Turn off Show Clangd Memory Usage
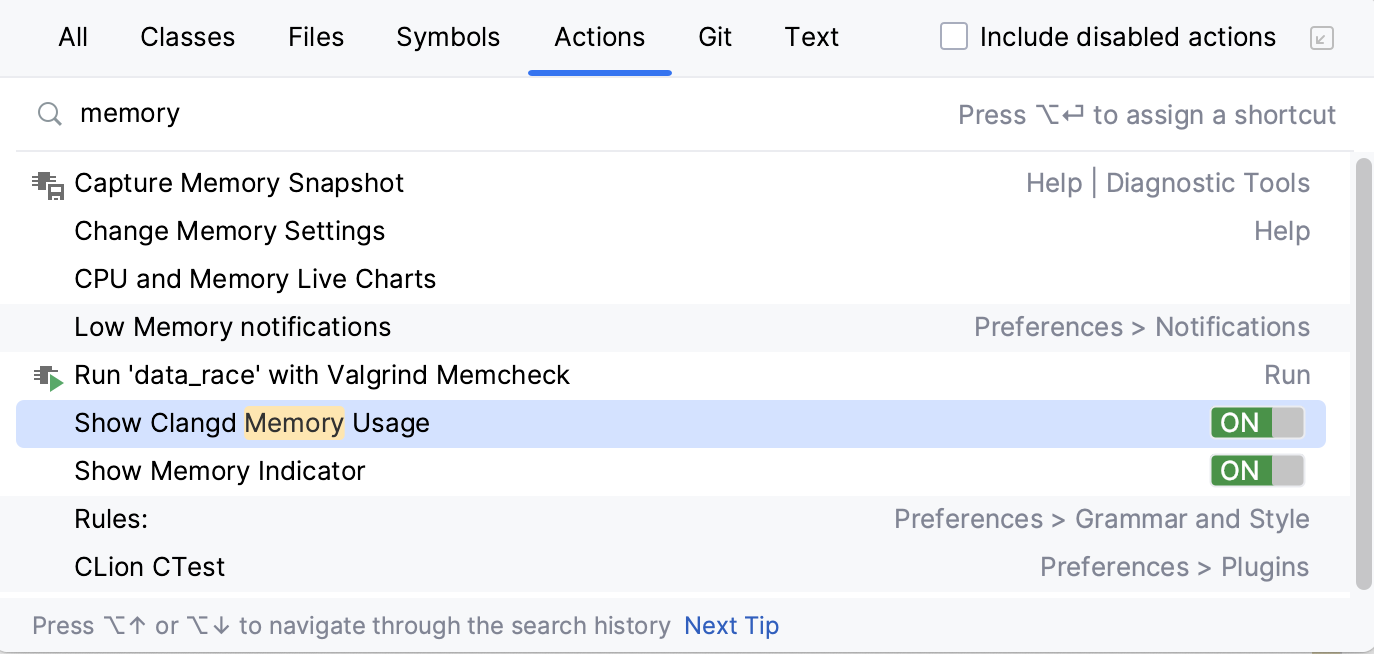The width and height of the screenshot is (1374, 654). [1256, 423]
